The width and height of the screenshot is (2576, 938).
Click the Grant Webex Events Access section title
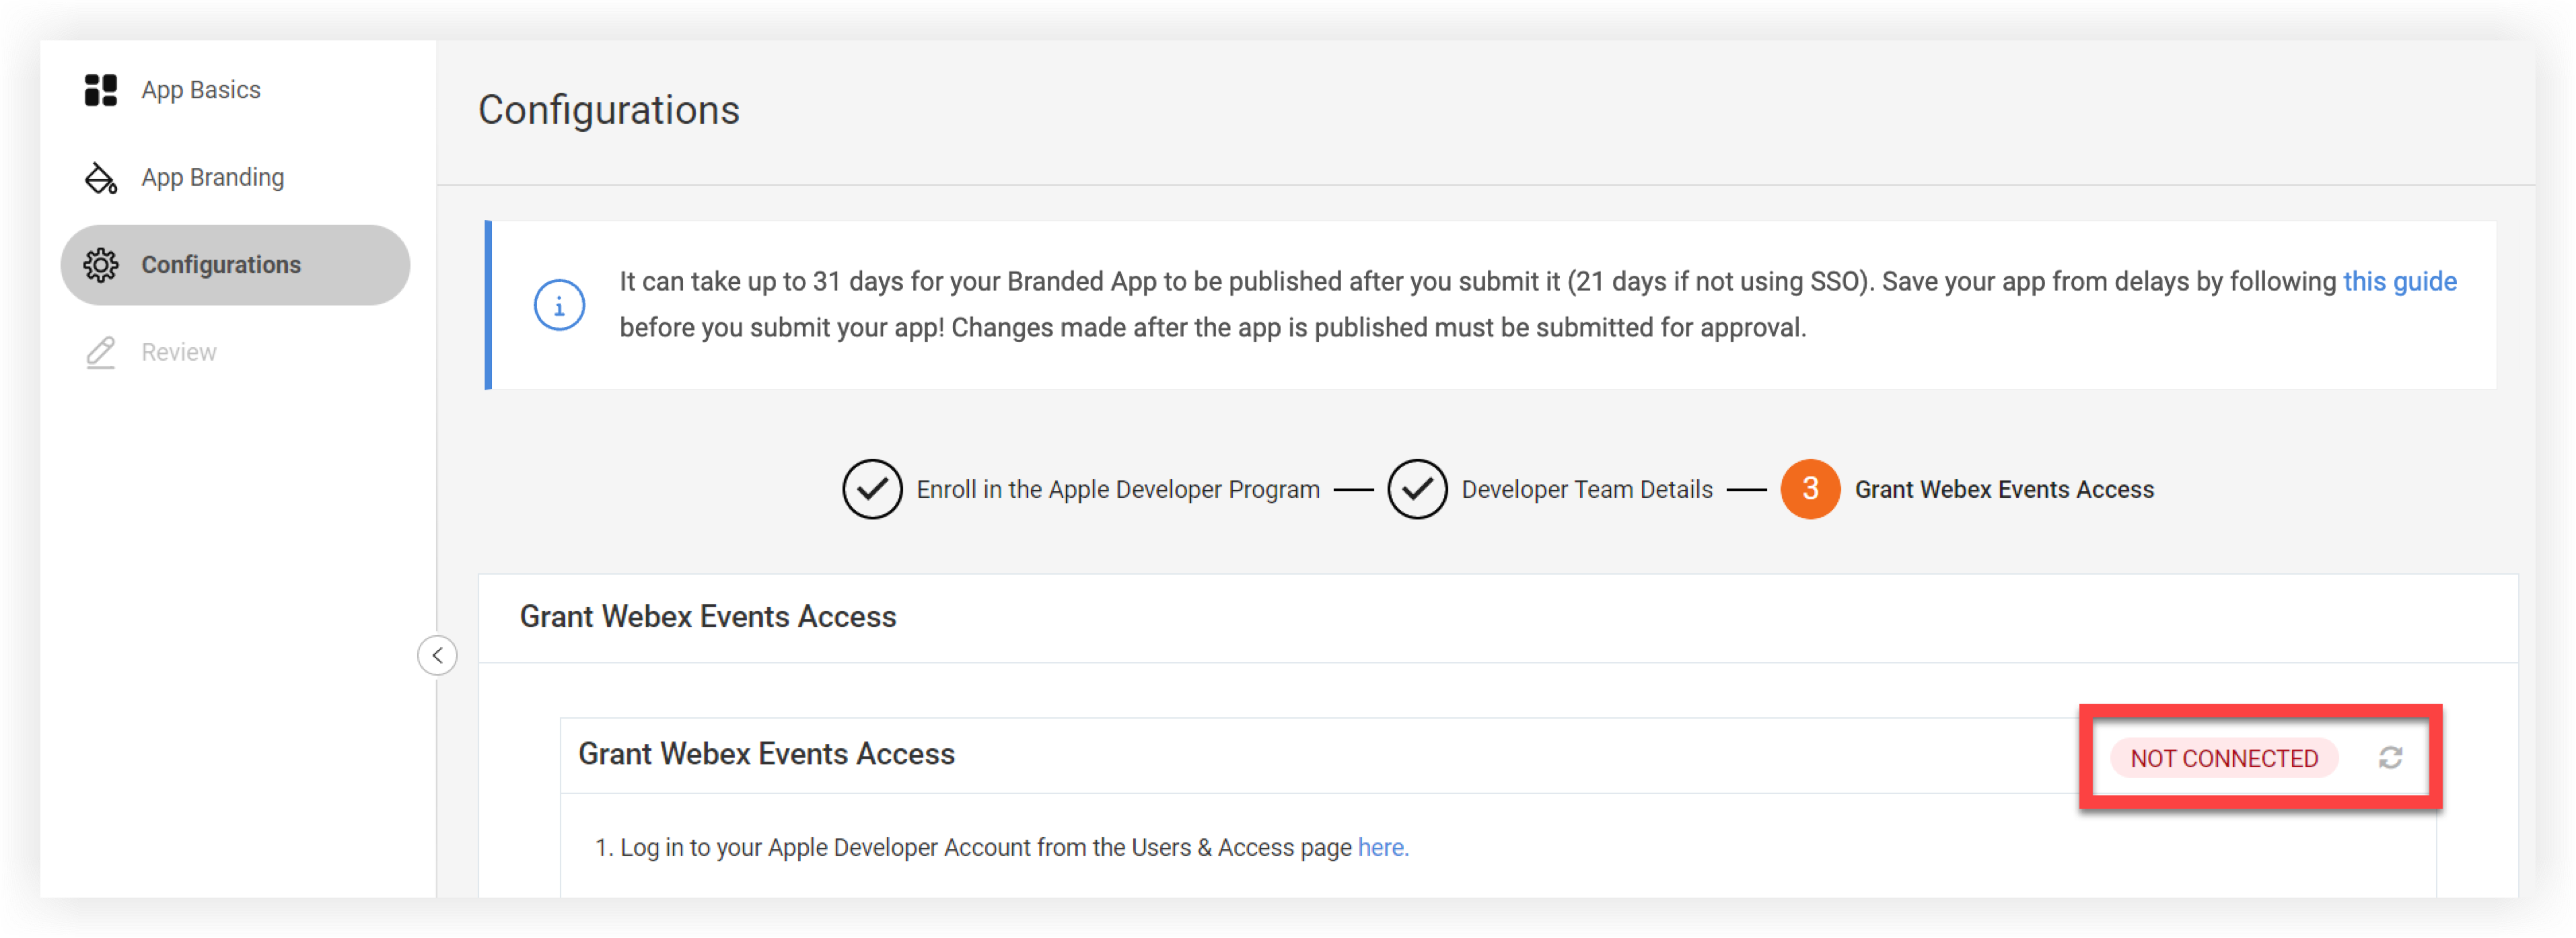708,617
